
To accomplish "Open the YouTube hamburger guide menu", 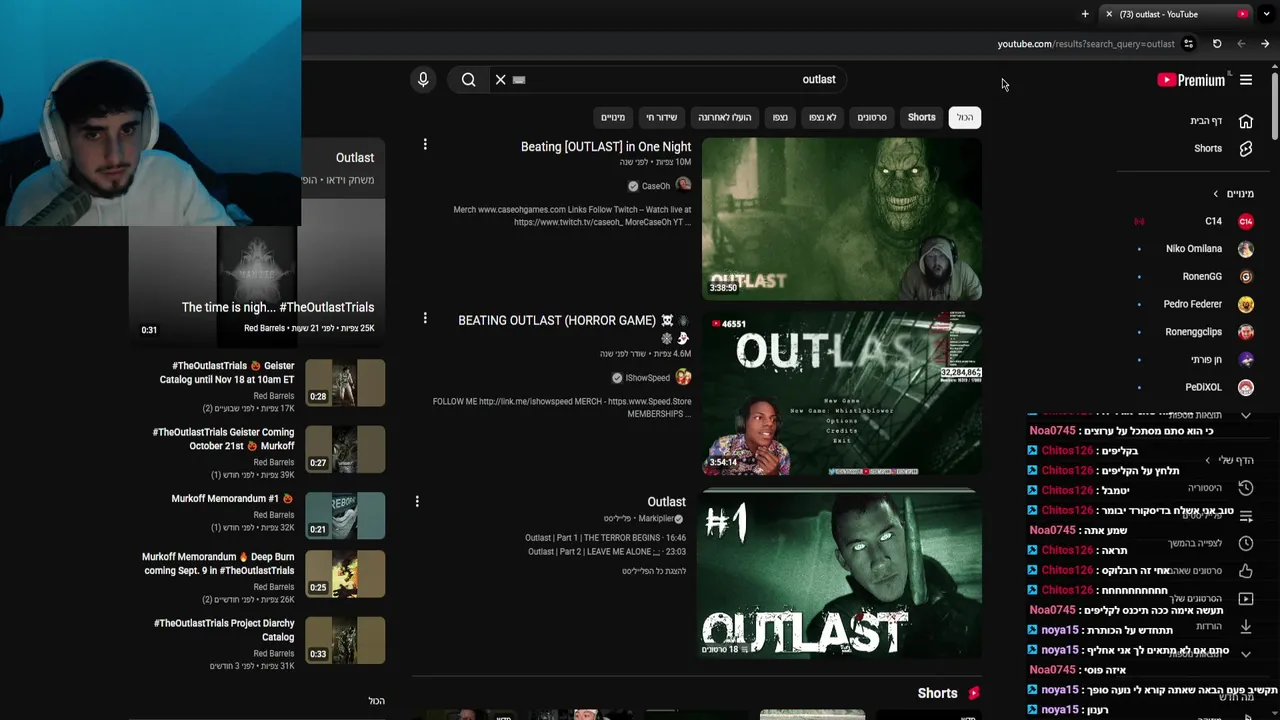I will coord(1246,80).
